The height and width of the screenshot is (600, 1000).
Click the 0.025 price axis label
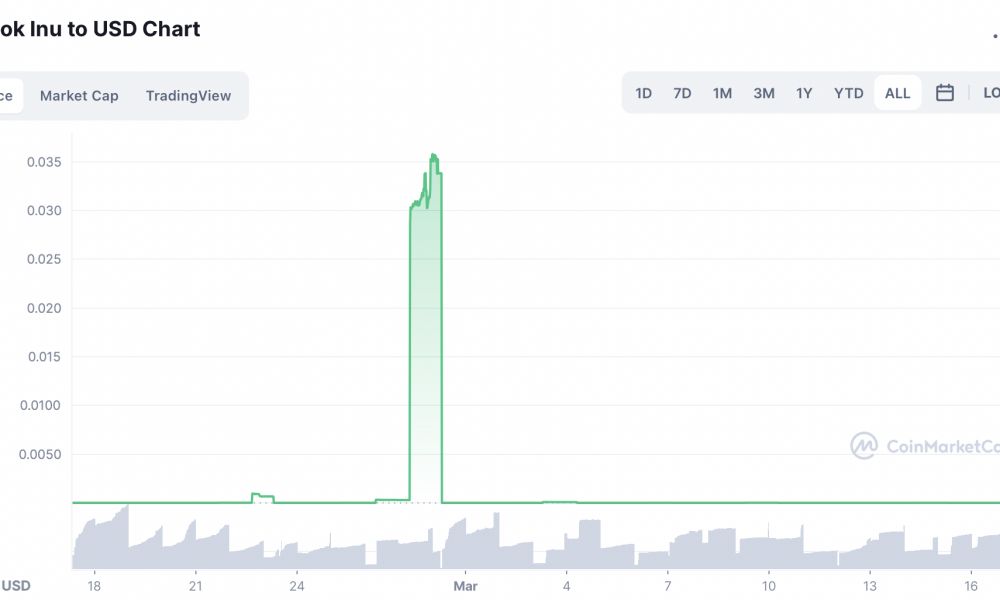point(44,259)
